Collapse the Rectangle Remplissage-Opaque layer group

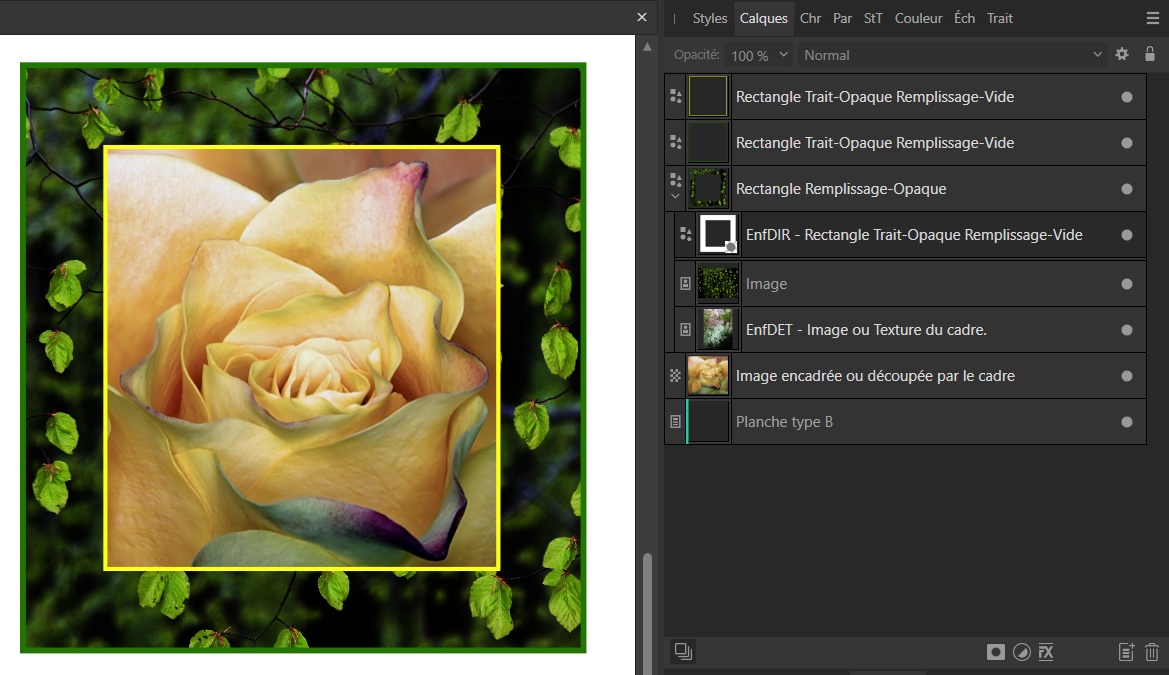[x=675, y=196]
